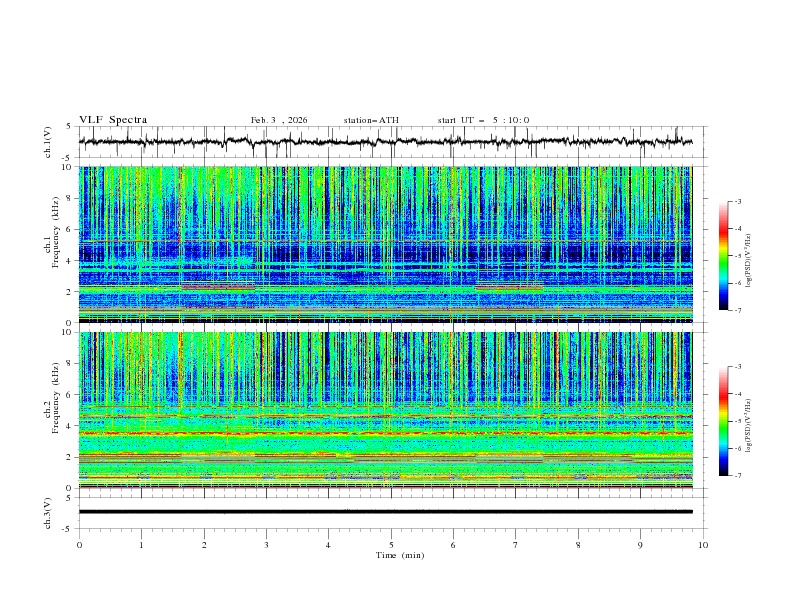792x612 pixels.
Task: Click the flat ch.3 voltage trace
Action: click(385, 512)
